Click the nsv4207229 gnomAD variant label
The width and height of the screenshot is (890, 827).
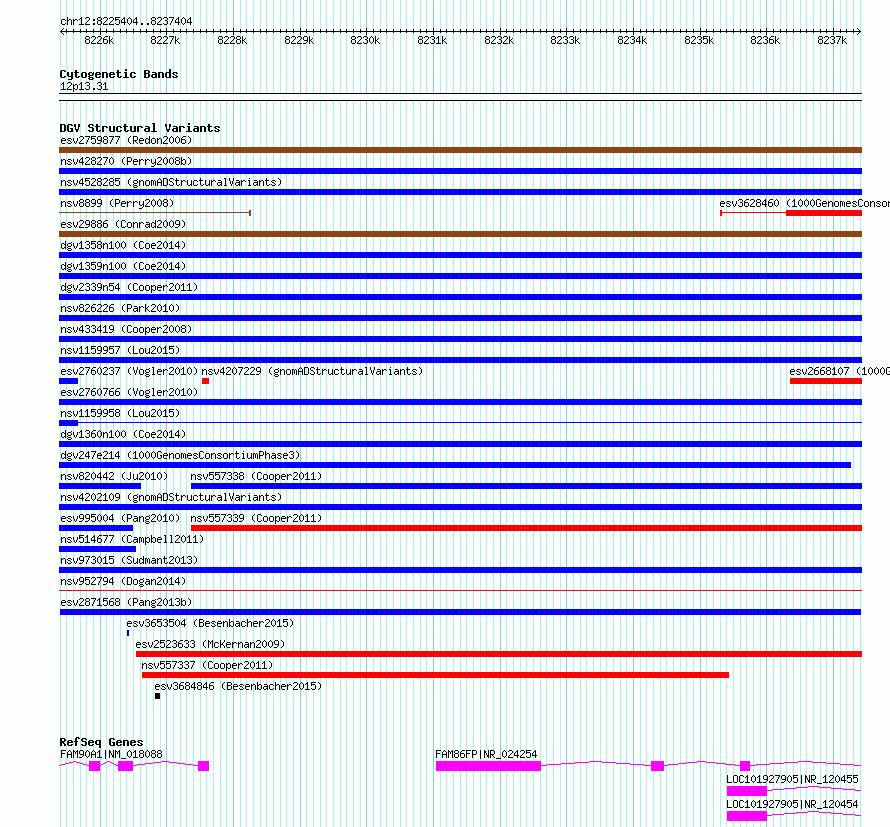[312, 371]
